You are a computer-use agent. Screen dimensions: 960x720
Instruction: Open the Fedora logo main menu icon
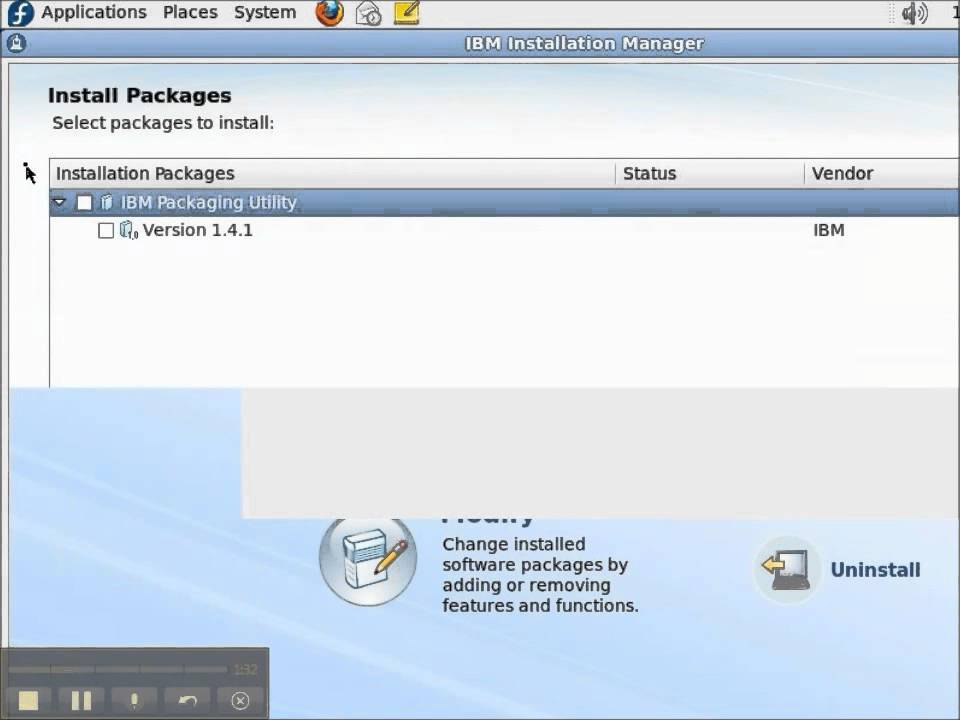pyautogui.click(x=20, y=13)
